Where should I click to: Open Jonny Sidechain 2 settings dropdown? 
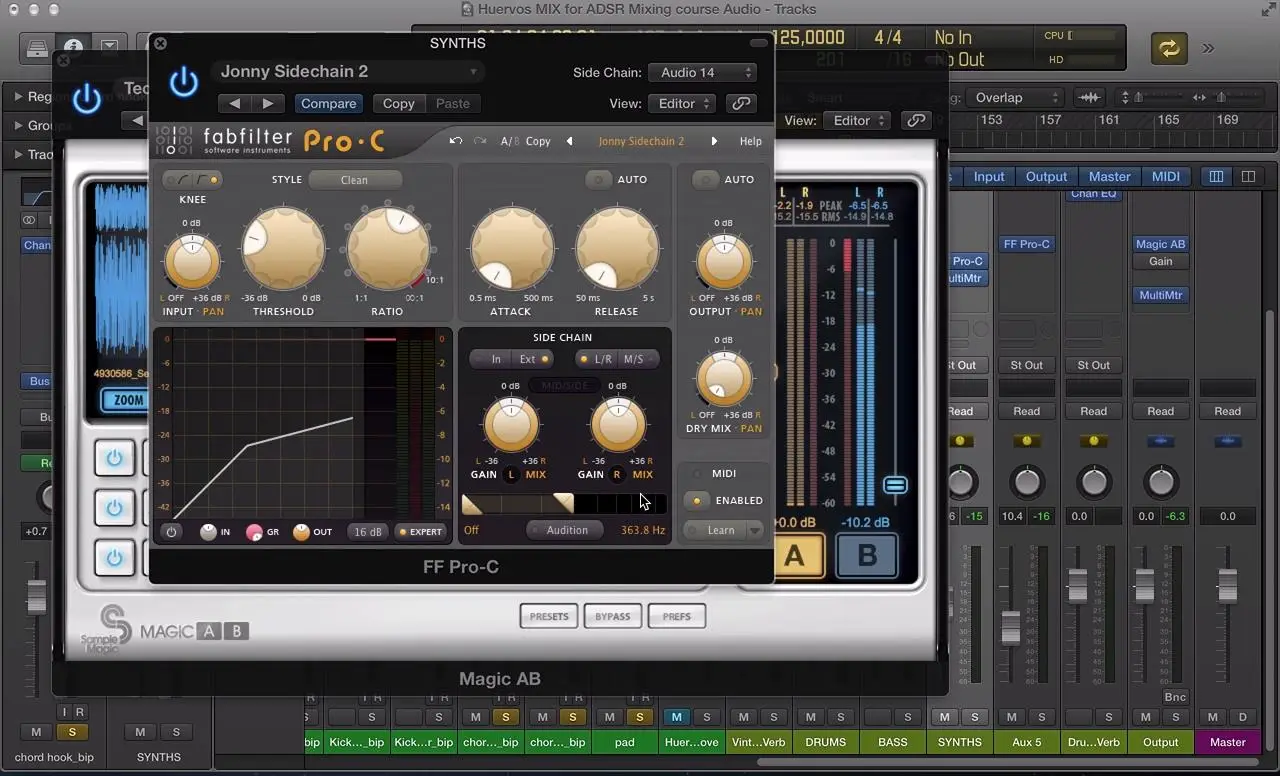tap(348, 71)
